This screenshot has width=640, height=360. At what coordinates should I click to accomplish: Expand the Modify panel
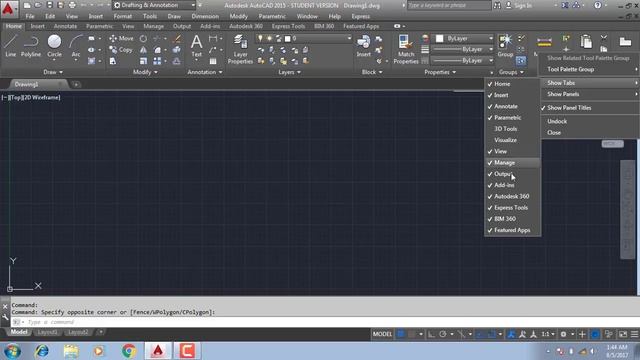pyautogui.click(x=145, y=72)
